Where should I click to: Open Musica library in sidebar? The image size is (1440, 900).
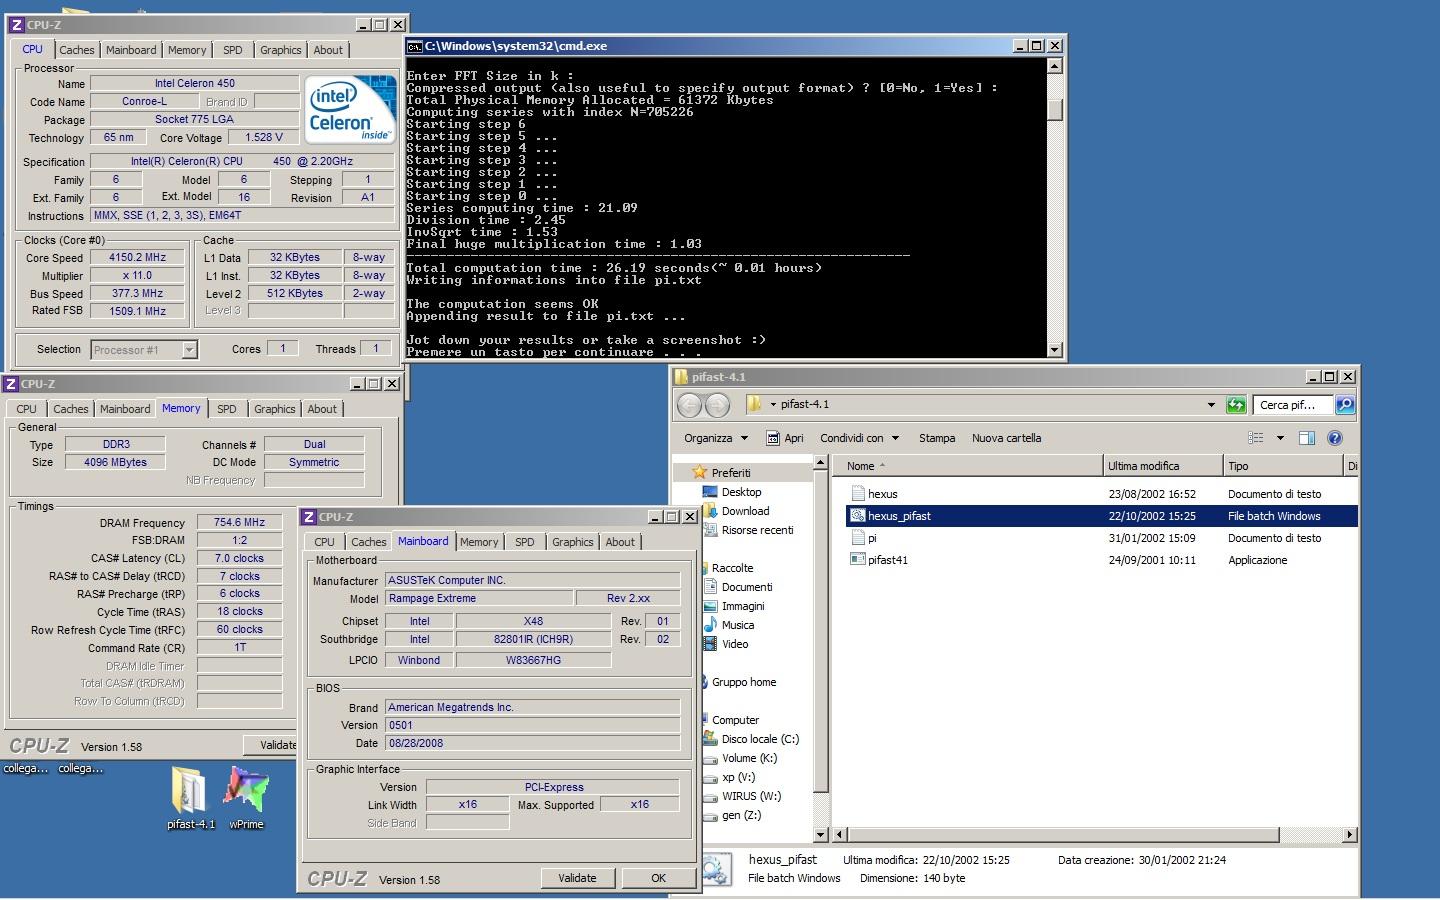[x=737, y=625]
